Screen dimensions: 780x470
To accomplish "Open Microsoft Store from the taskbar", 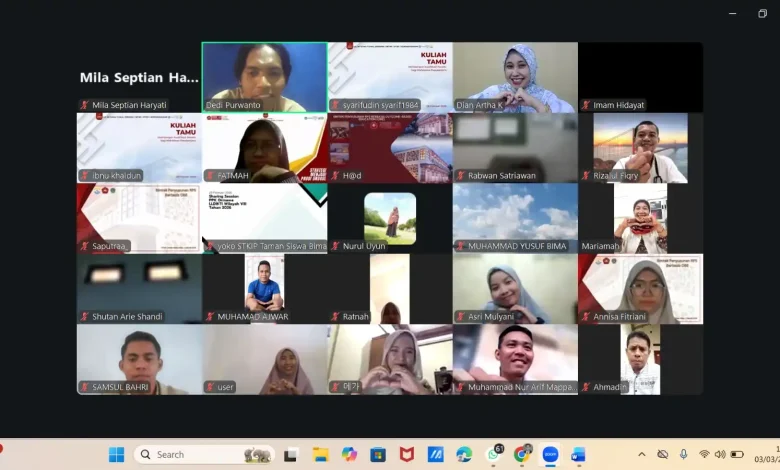I will pos(378,454).
